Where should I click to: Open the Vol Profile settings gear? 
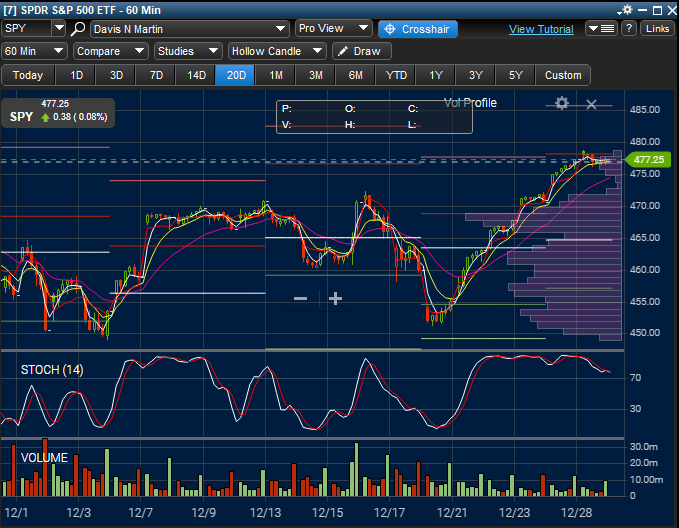(x=562, y=103)
